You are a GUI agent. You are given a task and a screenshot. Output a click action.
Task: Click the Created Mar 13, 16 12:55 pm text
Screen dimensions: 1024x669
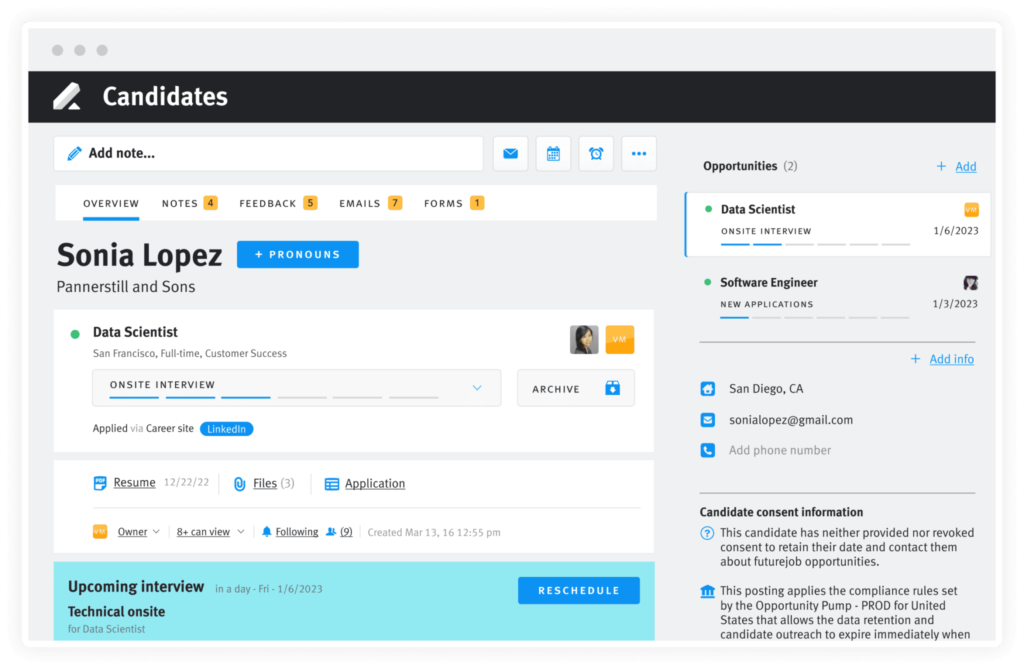click(x=434, y=532)
